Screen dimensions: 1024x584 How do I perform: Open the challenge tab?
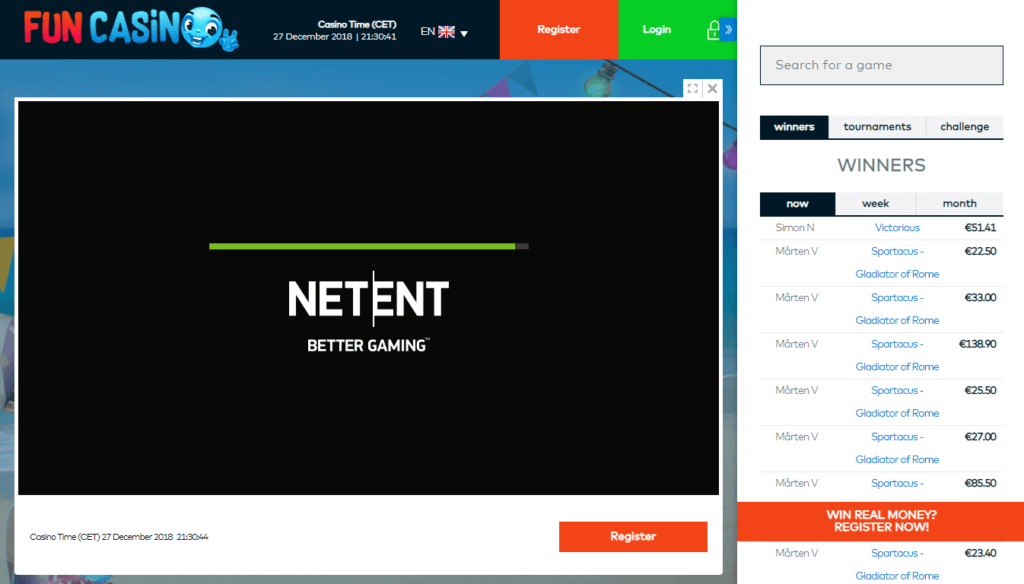pos(965,127)
